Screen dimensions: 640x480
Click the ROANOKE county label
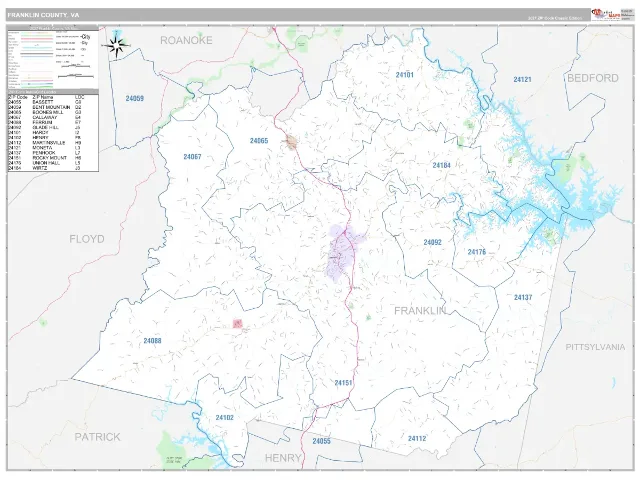pyautogui.click(x=186, y=40)
